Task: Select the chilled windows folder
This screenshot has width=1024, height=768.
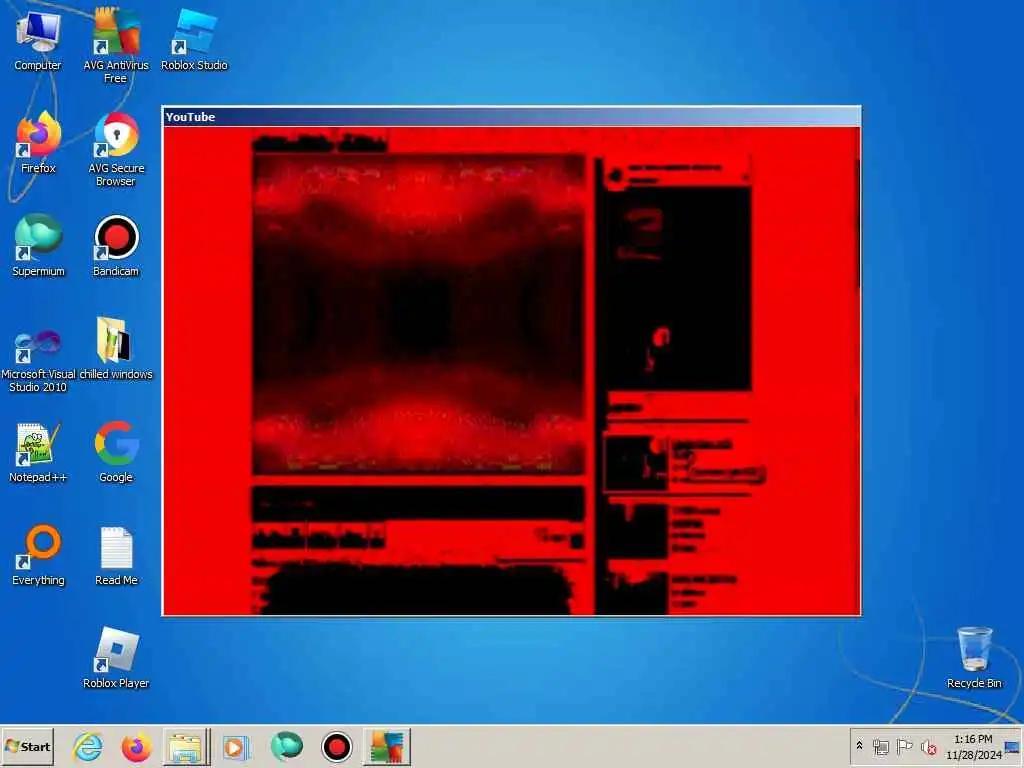Action: pyautogui.click(x=116, y=349)
